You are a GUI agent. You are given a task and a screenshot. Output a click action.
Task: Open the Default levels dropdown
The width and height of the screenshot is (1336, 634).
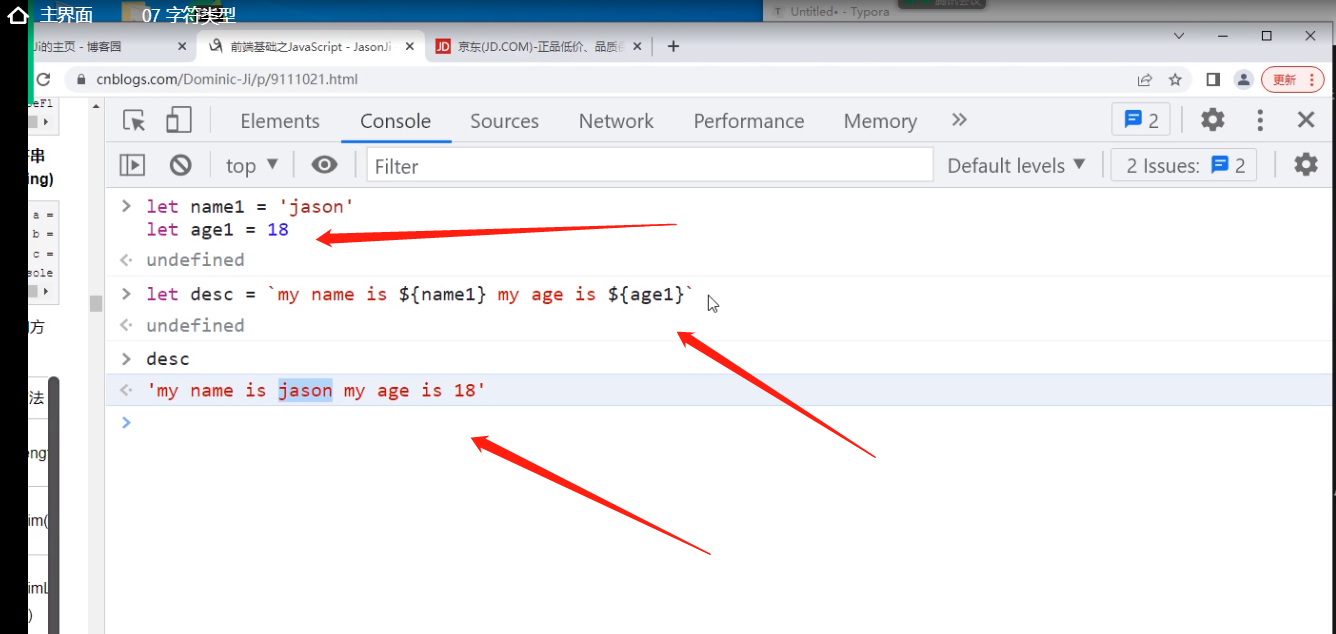[1016, 165]
